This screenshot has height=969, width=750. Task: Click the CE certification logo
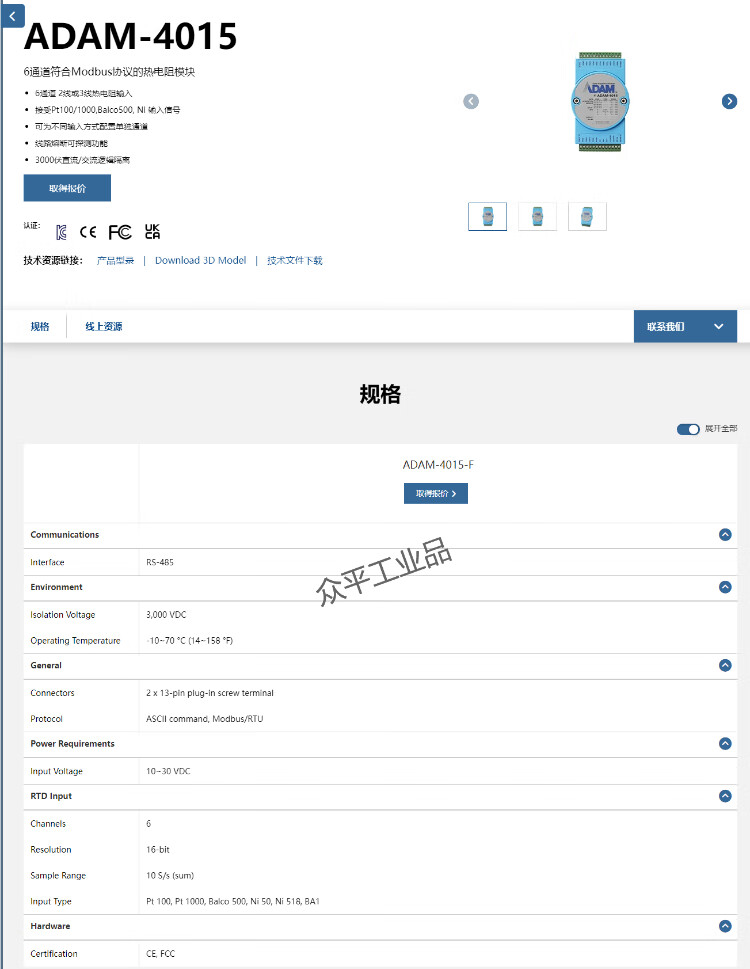[88, 232]
